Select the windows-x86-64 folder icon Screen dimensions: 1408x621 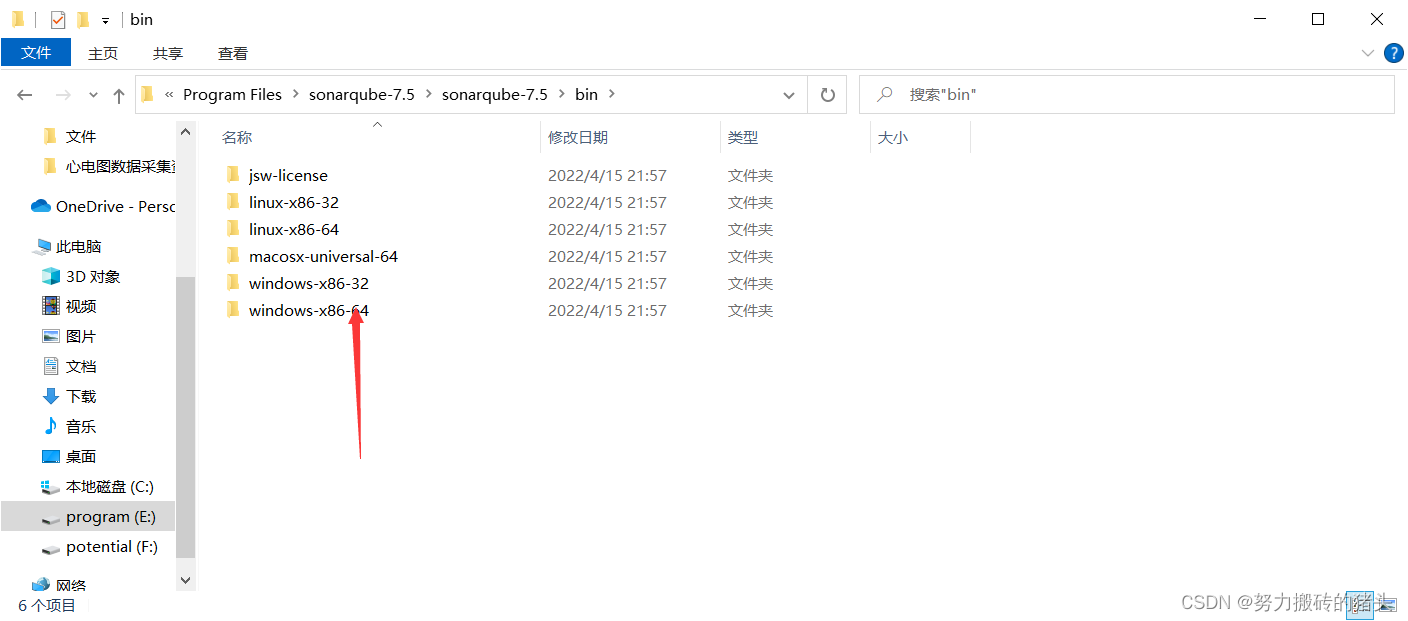233,310
